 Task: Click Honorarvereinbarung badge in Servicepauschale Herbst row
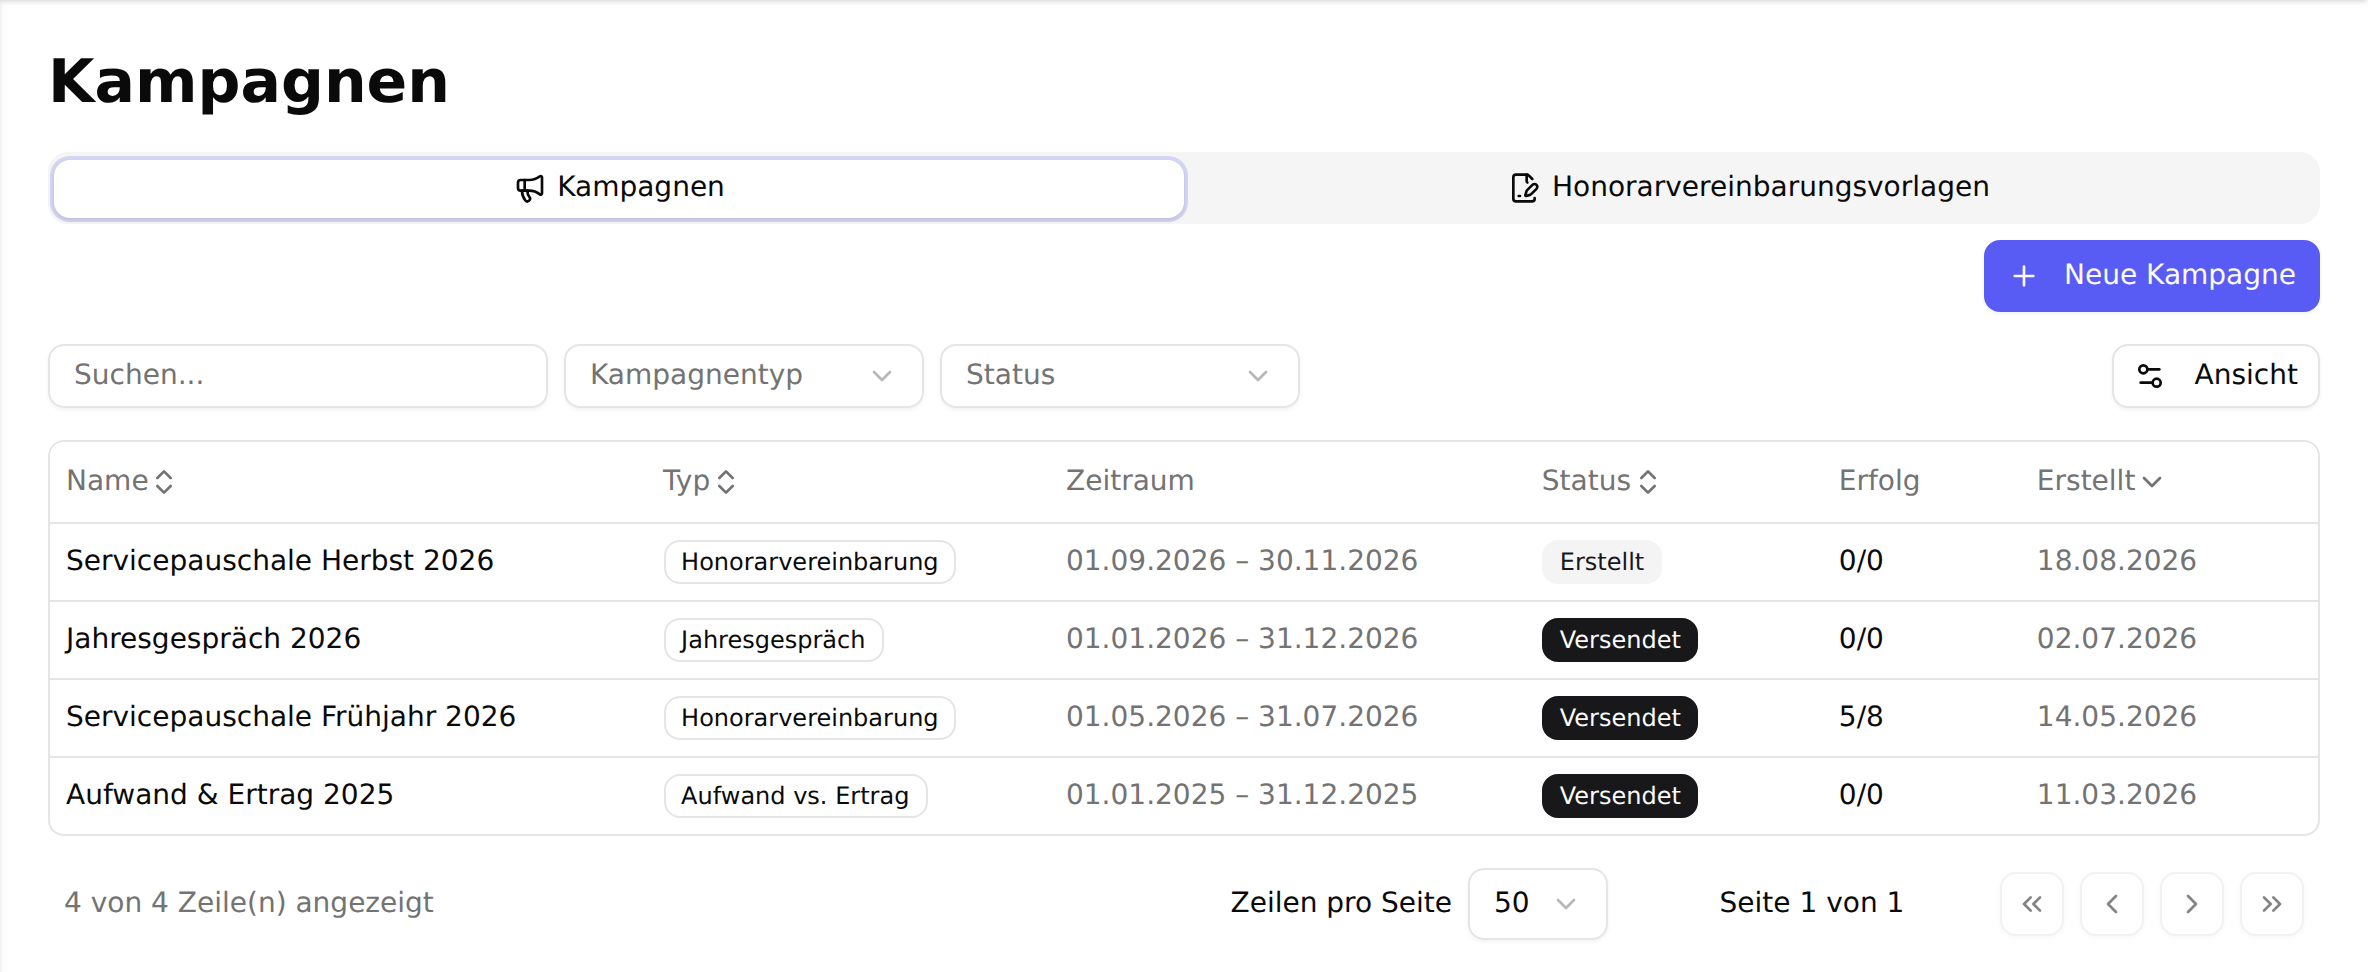pos(809,562)
